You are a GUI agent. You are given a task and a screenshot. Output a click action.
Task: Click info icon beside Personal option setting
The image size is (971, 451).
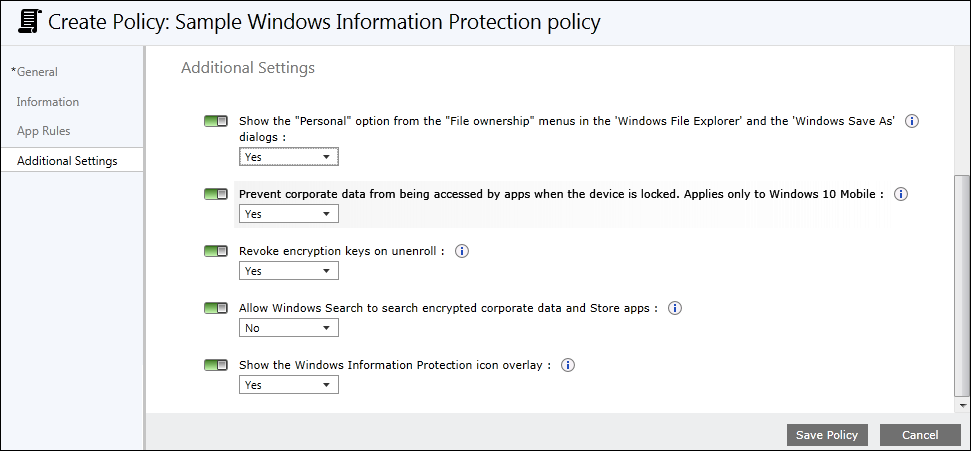[912, 121]
